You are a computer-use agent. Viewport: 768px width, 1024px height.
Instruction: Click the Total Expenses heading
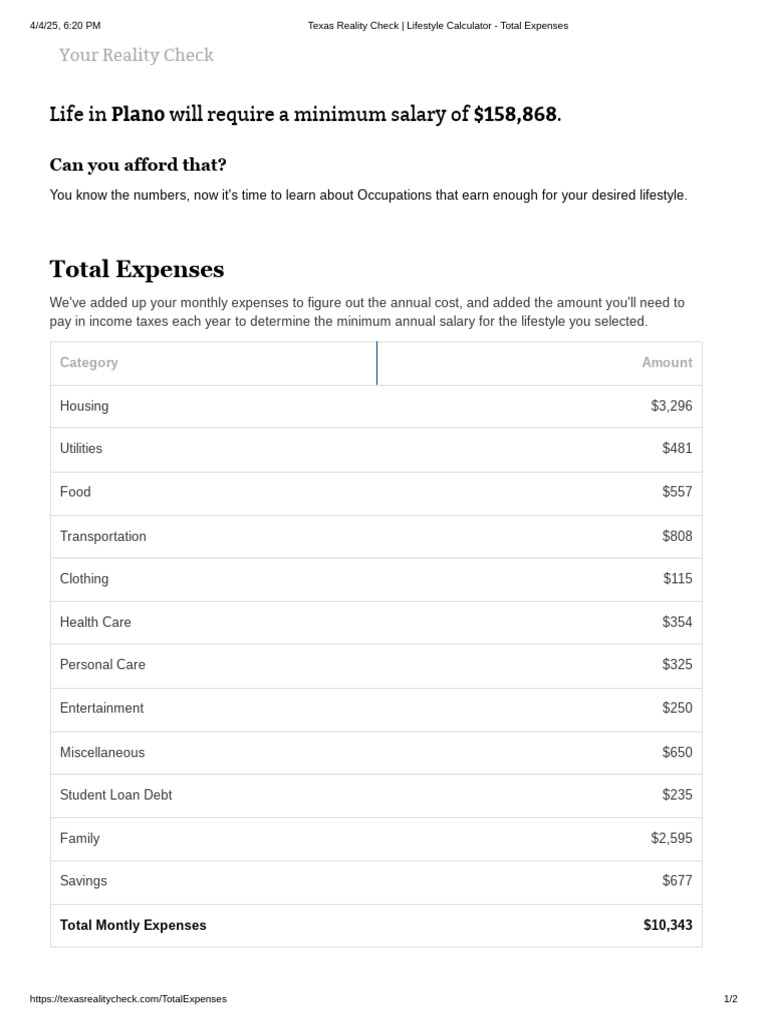[x=137, y=269]
